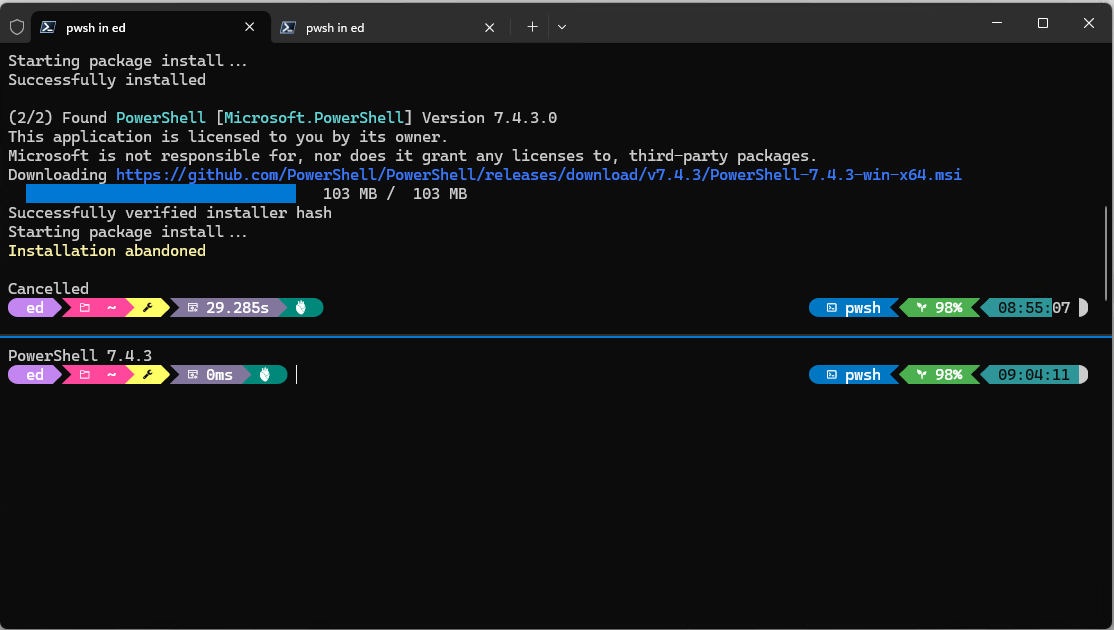Click the icon after 0ms in lower prompt
The height and width of the screenshot is (630, 1114).
pyautogui.click(x=265, y=374)
